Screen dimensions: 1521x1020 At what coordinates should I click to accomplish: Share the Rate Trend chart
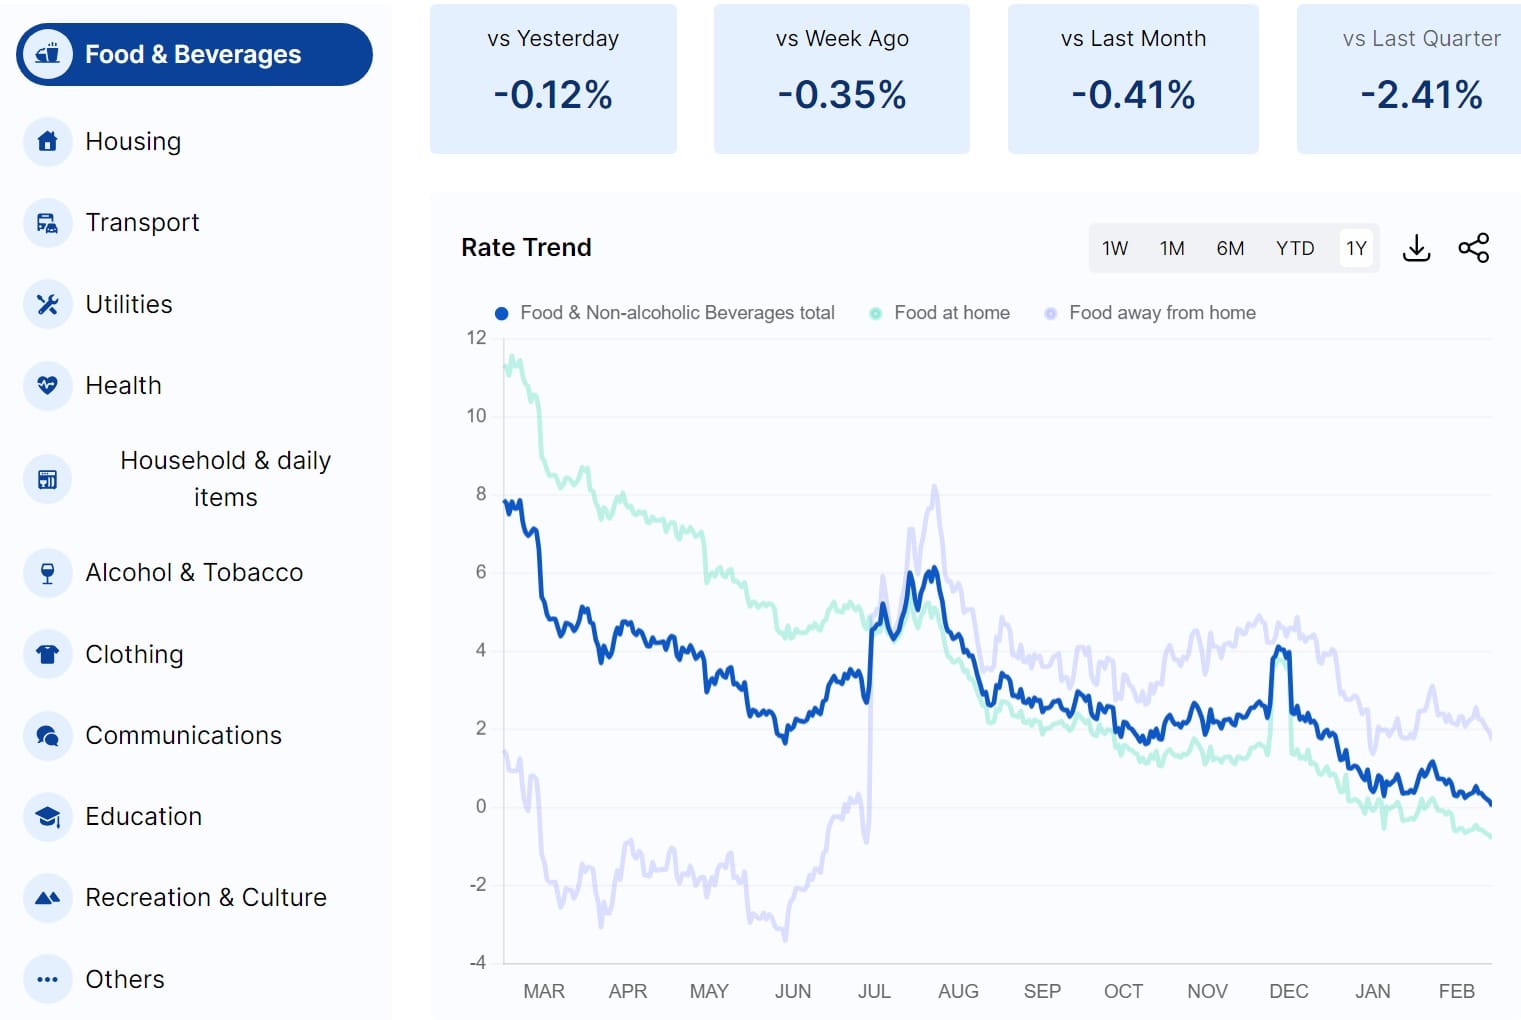(1473, 248)
